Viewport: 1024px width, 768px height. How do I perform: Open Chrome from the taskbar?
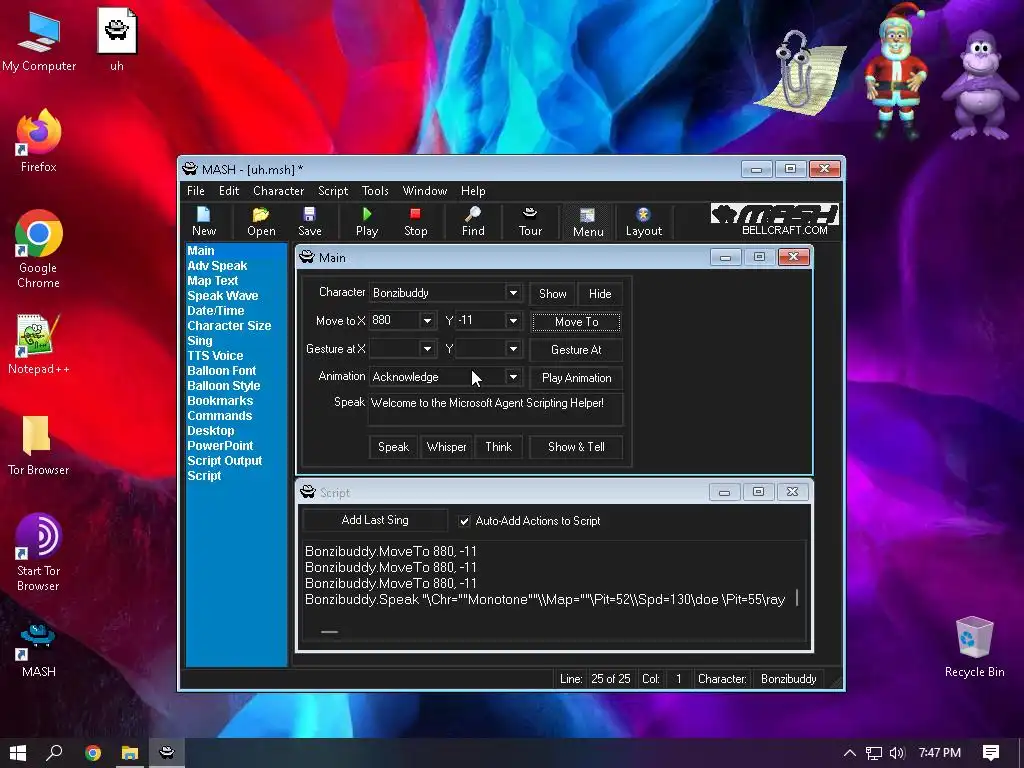93,753
